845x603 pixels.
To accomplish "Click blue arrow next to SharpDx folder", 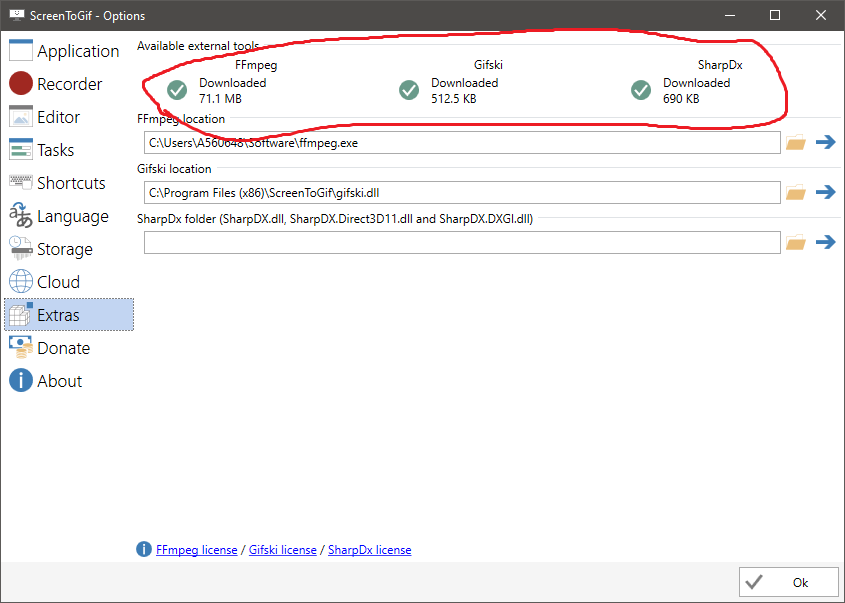I will click(826, 242).
